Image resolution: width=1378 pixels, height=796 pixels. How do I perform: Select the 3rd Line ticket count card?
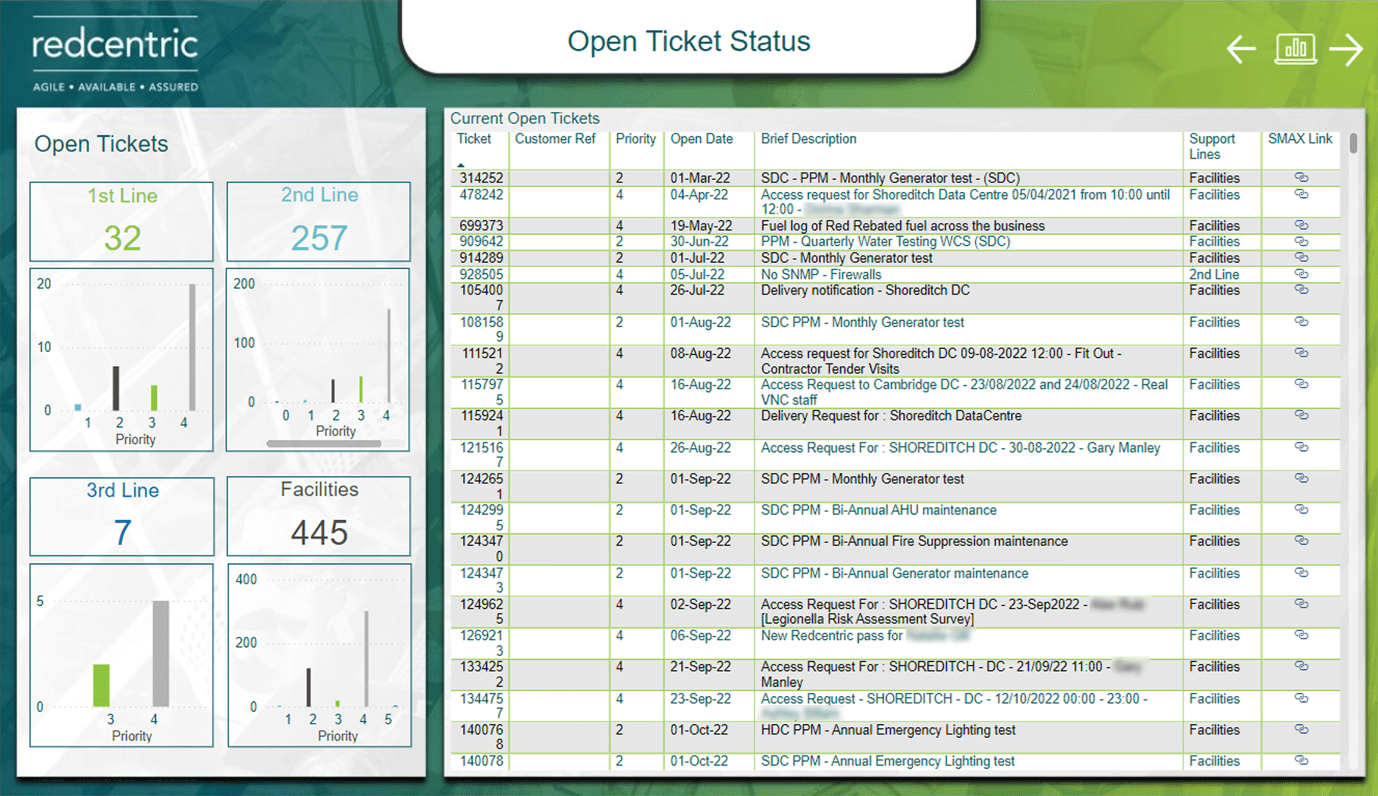[122, 517]
